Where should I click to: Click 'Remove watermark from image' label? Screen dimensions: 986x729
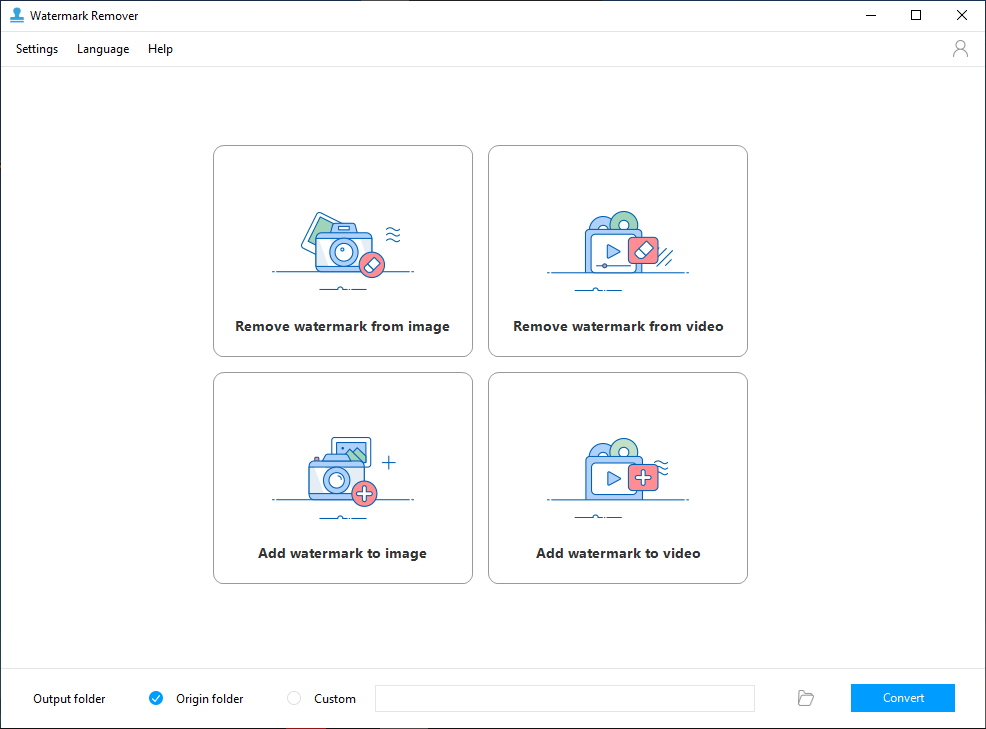point(343,326)
